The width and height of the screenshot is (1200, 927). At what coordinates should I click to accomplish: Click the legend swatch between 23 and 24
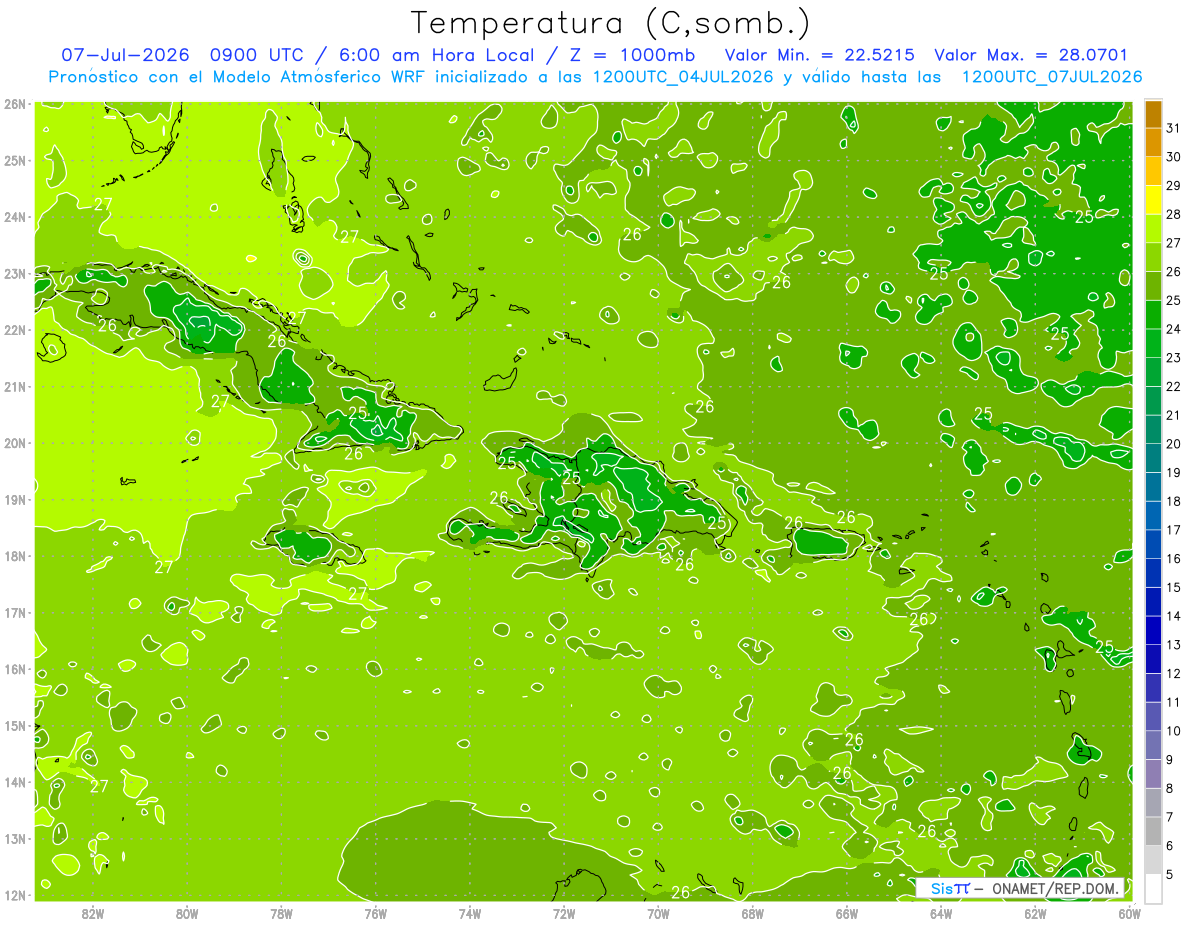(x=1153, y=344)
